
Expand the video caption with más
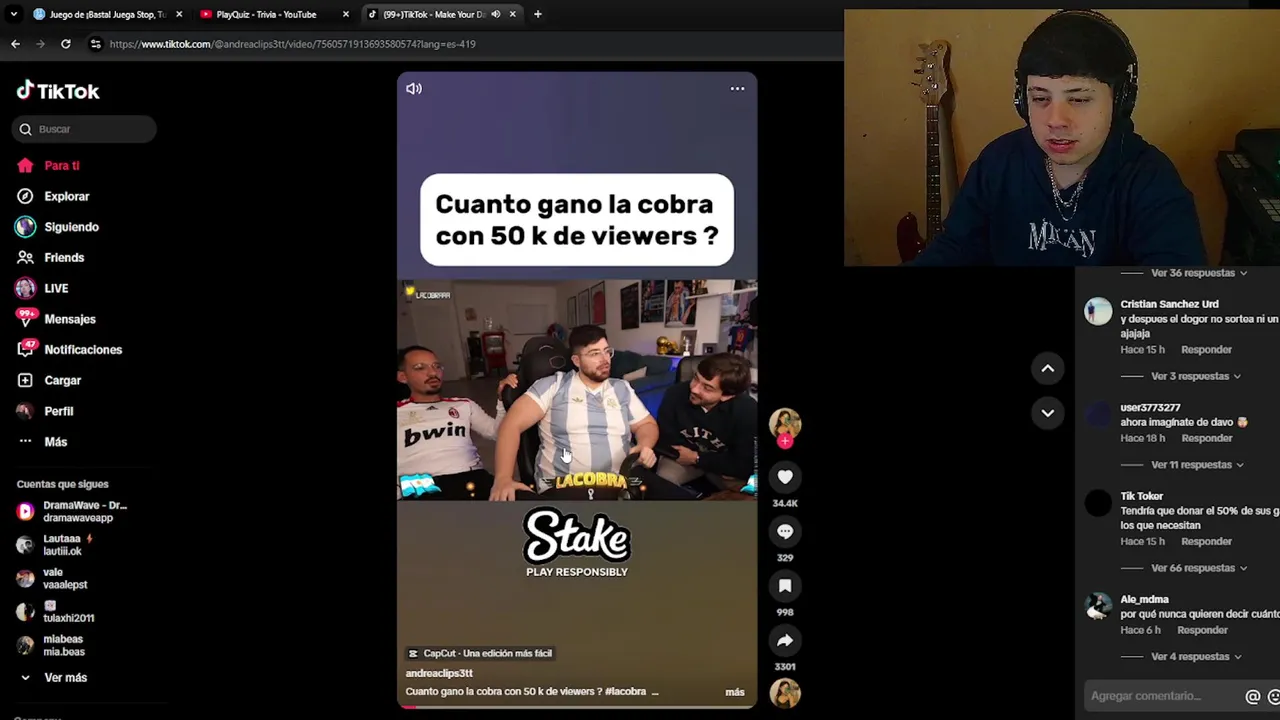click(x=735, y=692)
